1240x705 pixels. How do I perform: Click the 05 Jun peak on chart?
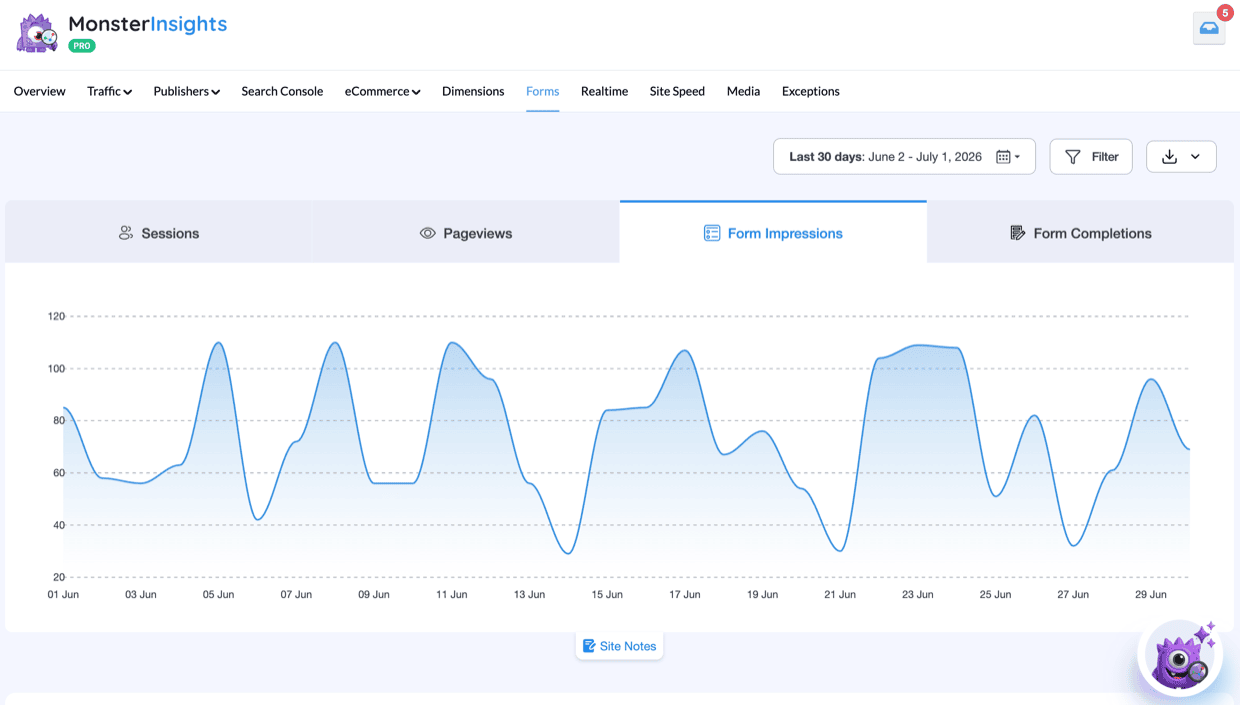[218, 343]
